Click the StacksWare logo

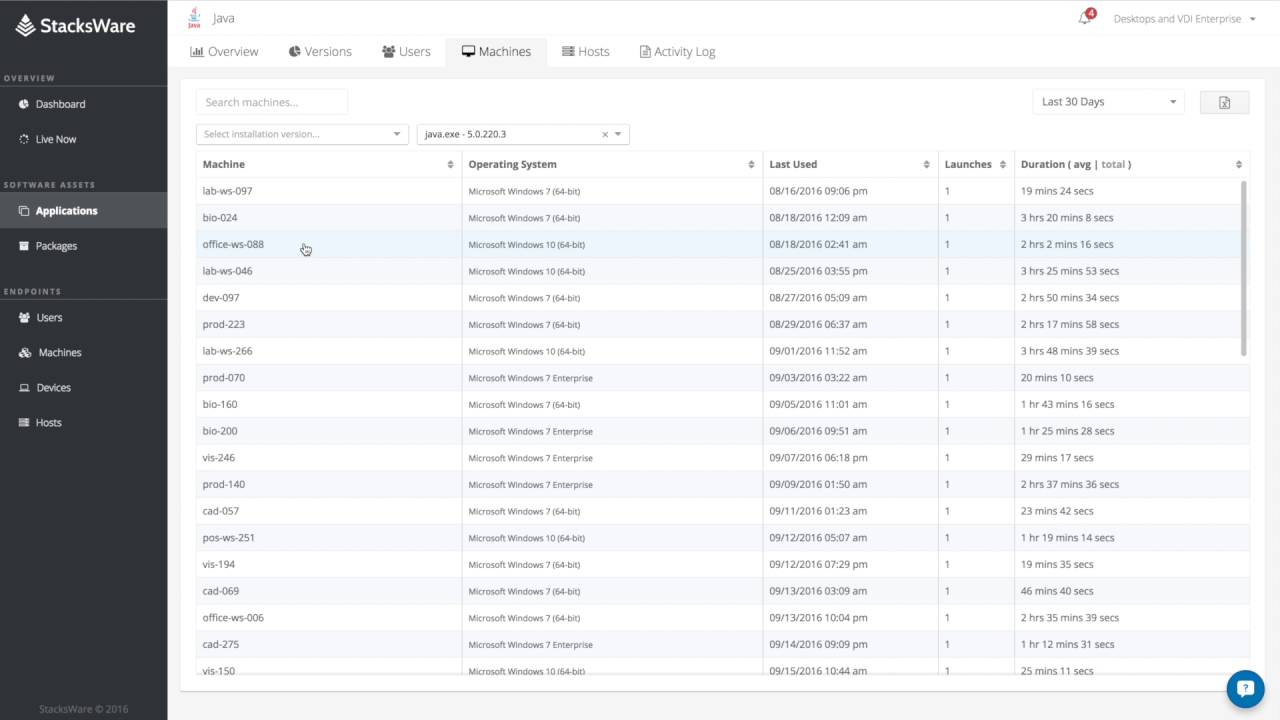click(x=75, y=26)
